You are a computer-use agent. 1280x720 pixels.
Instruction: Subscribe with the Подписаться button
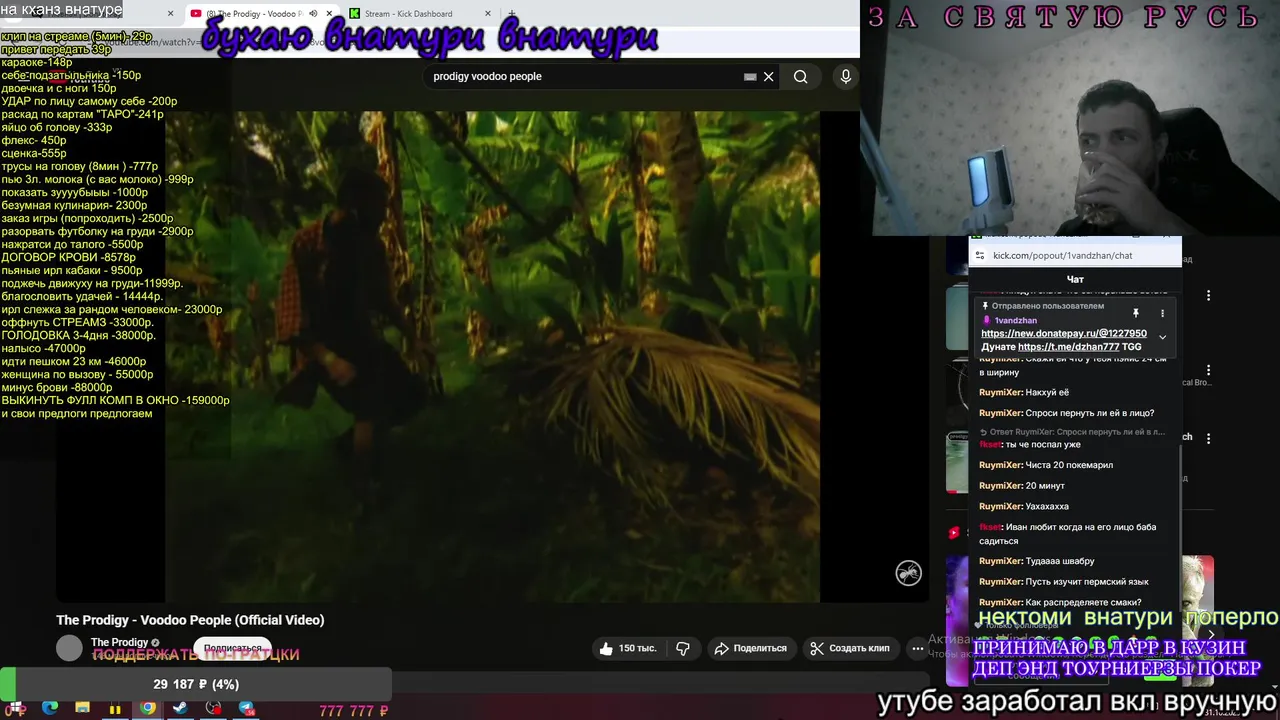(232, 648)
